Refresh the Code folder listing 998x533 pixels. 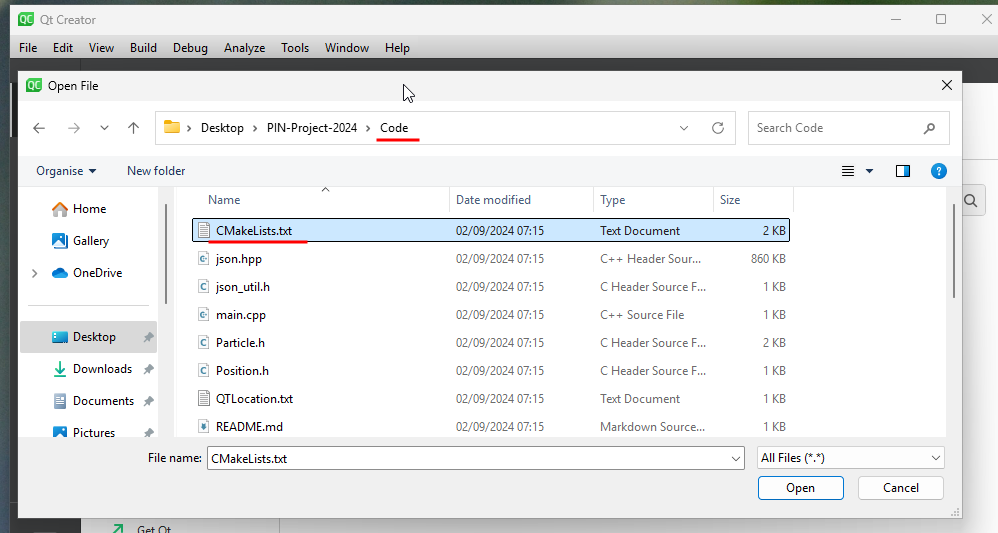(x=717, y=128)
